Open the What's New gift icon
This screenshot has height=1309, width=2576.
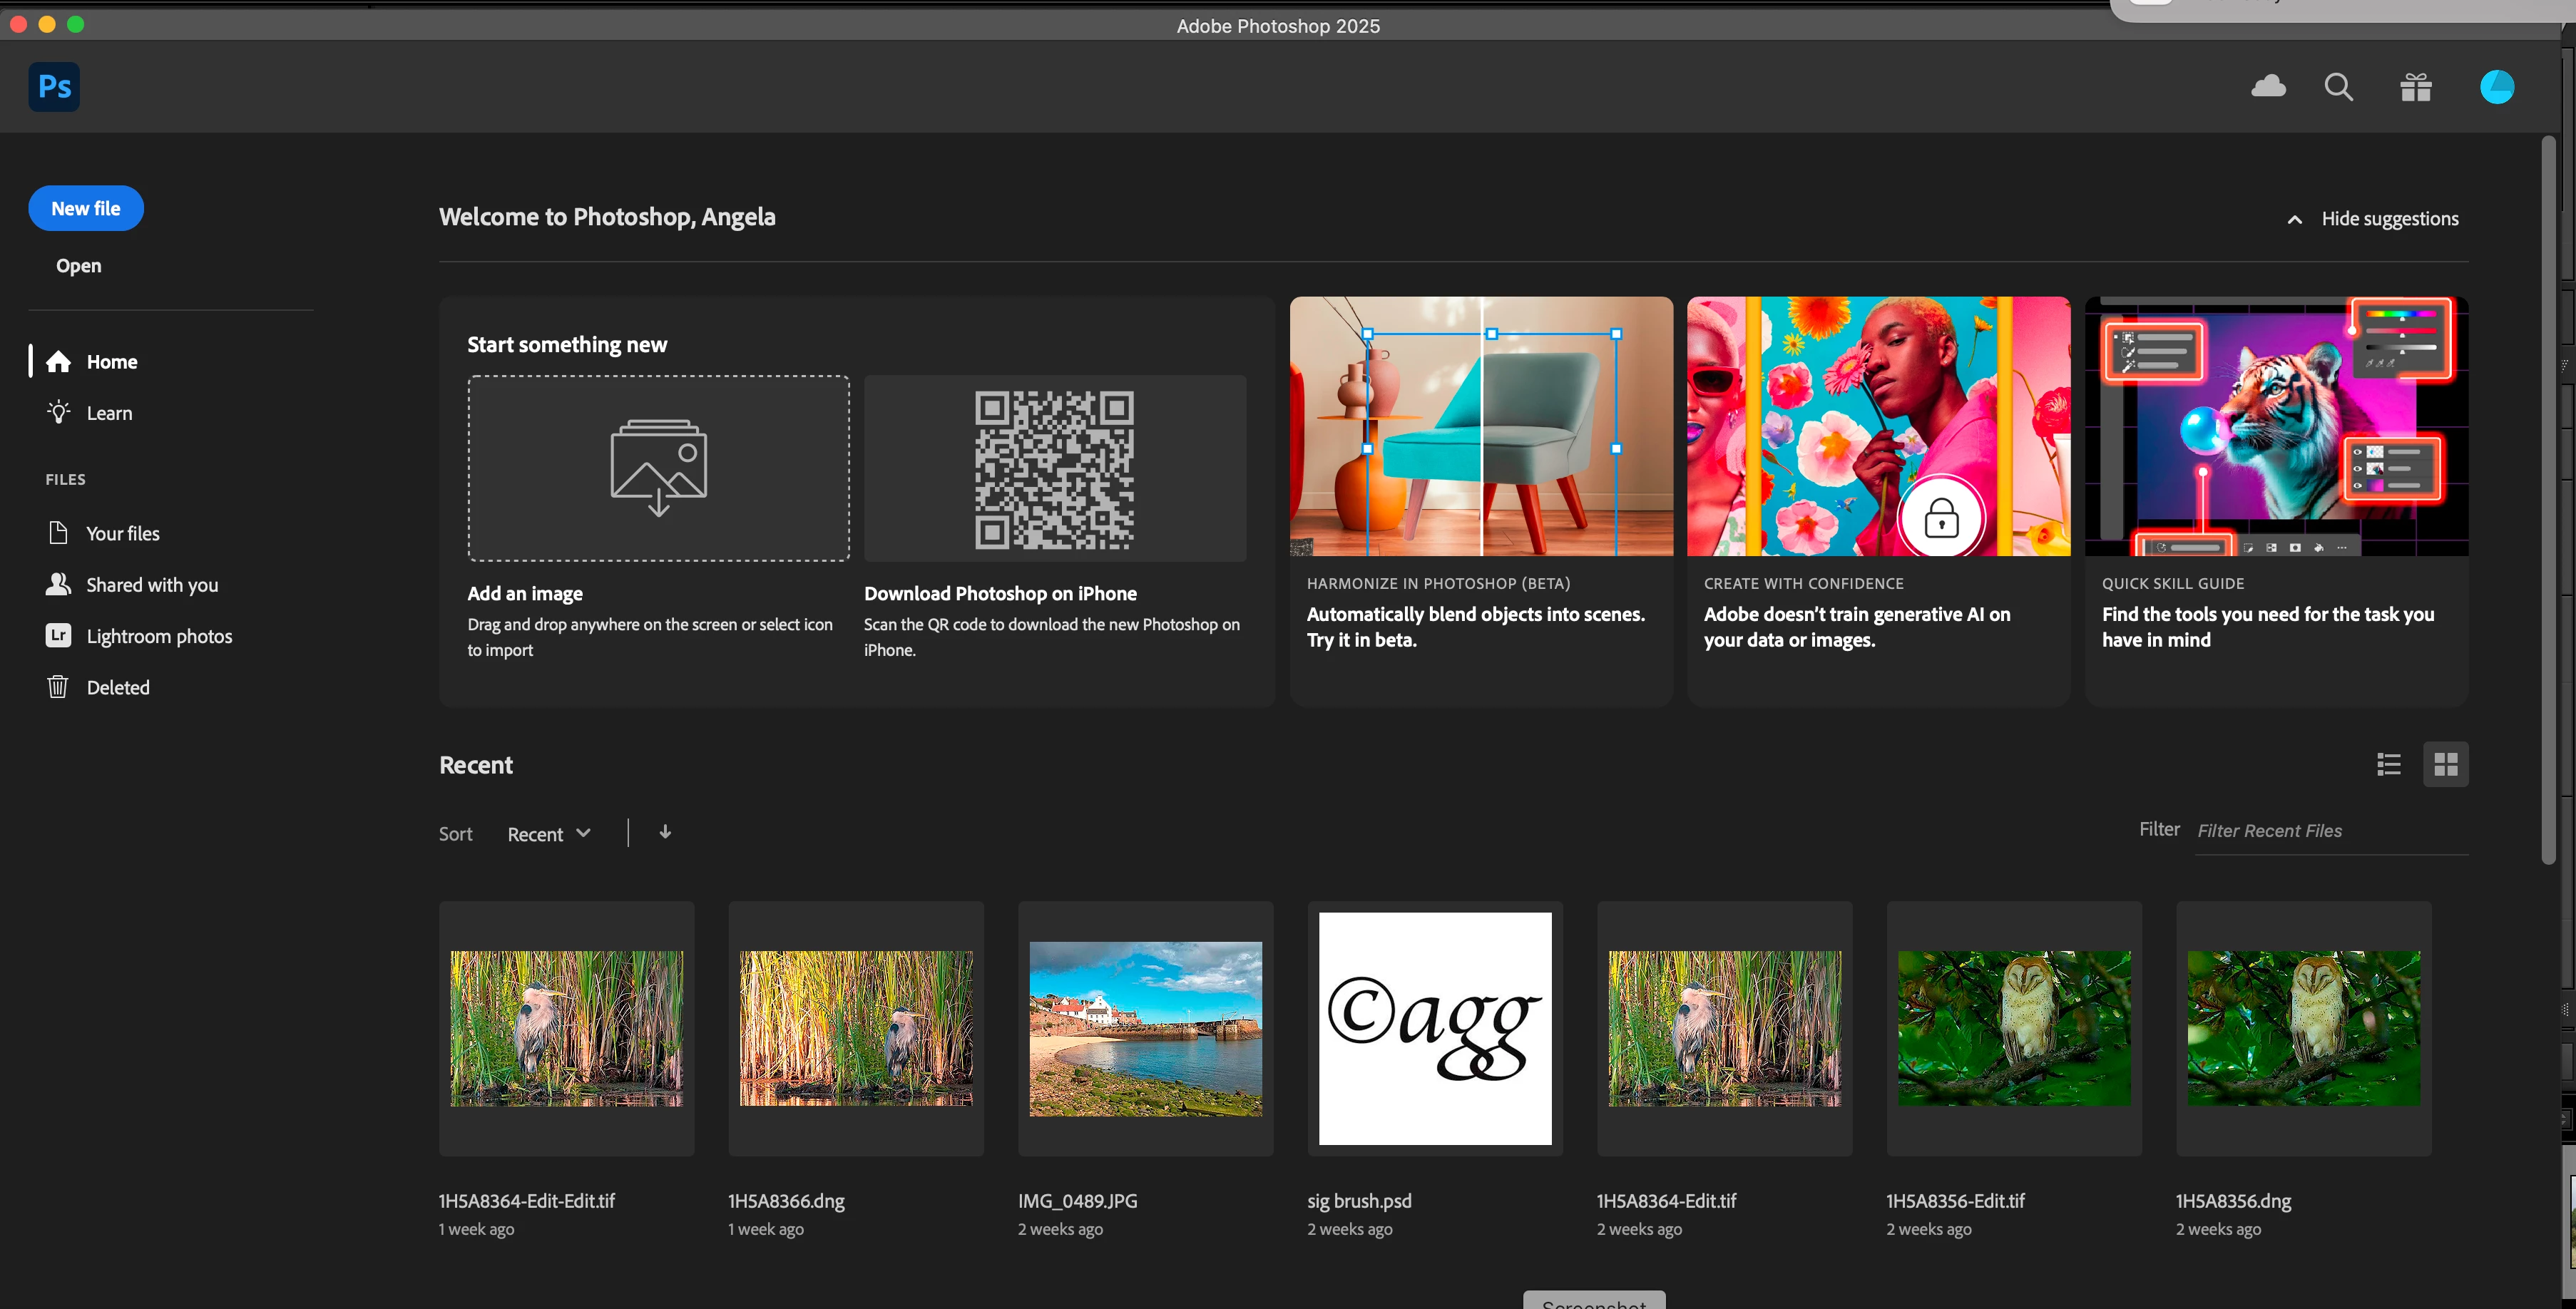(2416, 88)
